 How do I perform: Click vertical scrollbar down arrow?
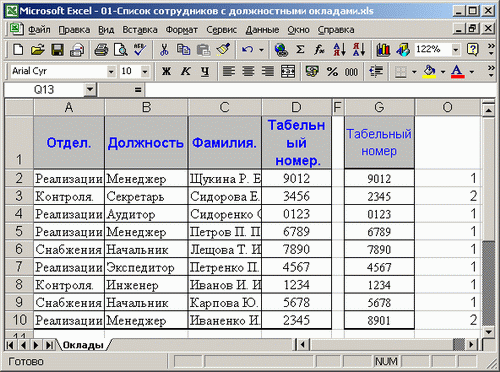(x=489, y=332)
